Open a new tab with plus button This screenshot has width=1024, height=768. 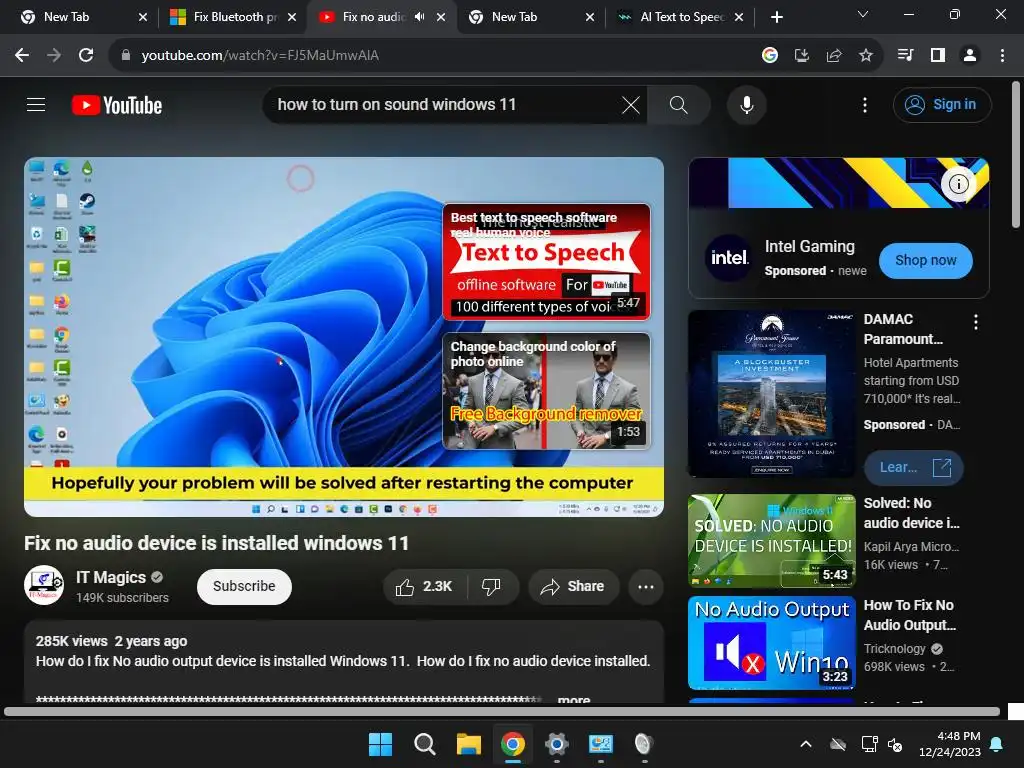pos(776,17)
